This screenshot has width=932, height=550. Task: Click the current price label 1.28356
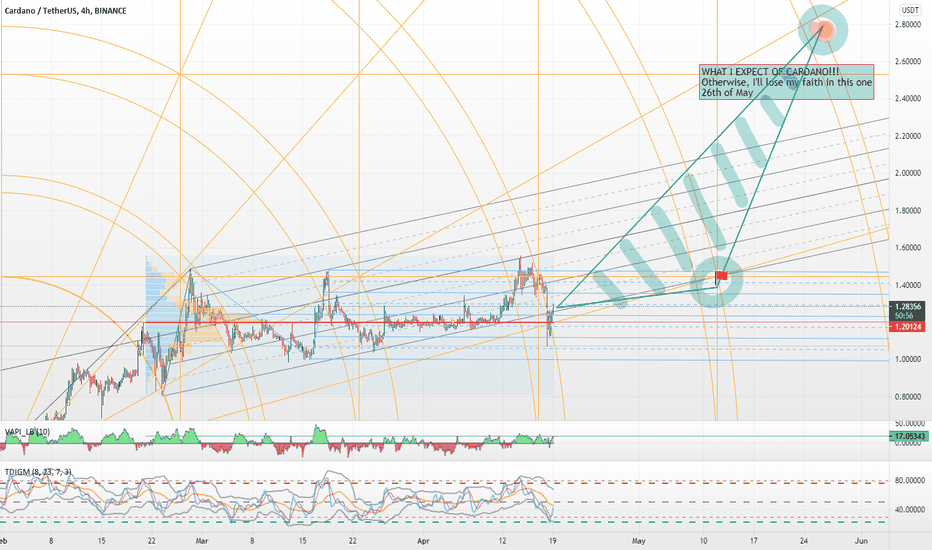pyautogui.click(x=908, y=307)
